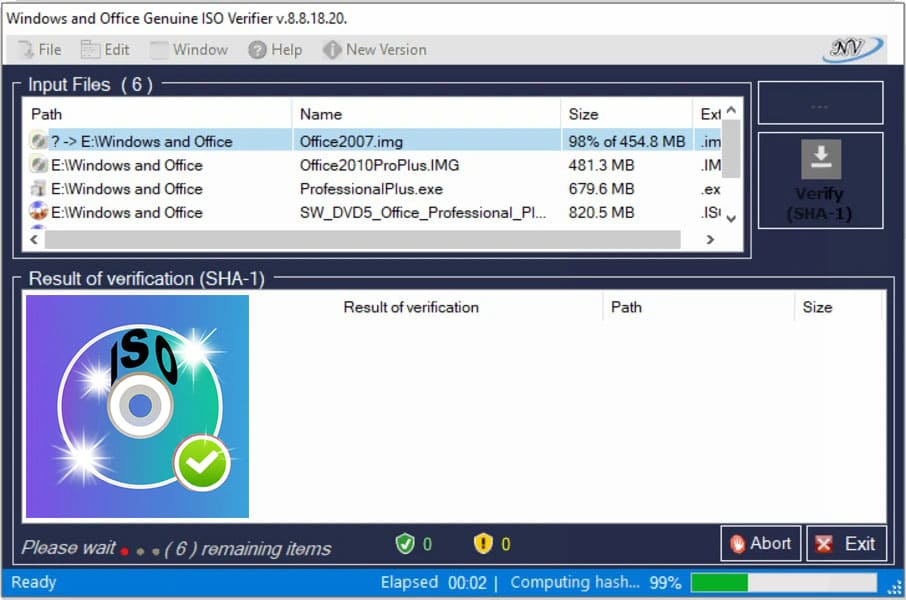
Task: Sort the input list by Path column
Action: [x=157, y=114]
